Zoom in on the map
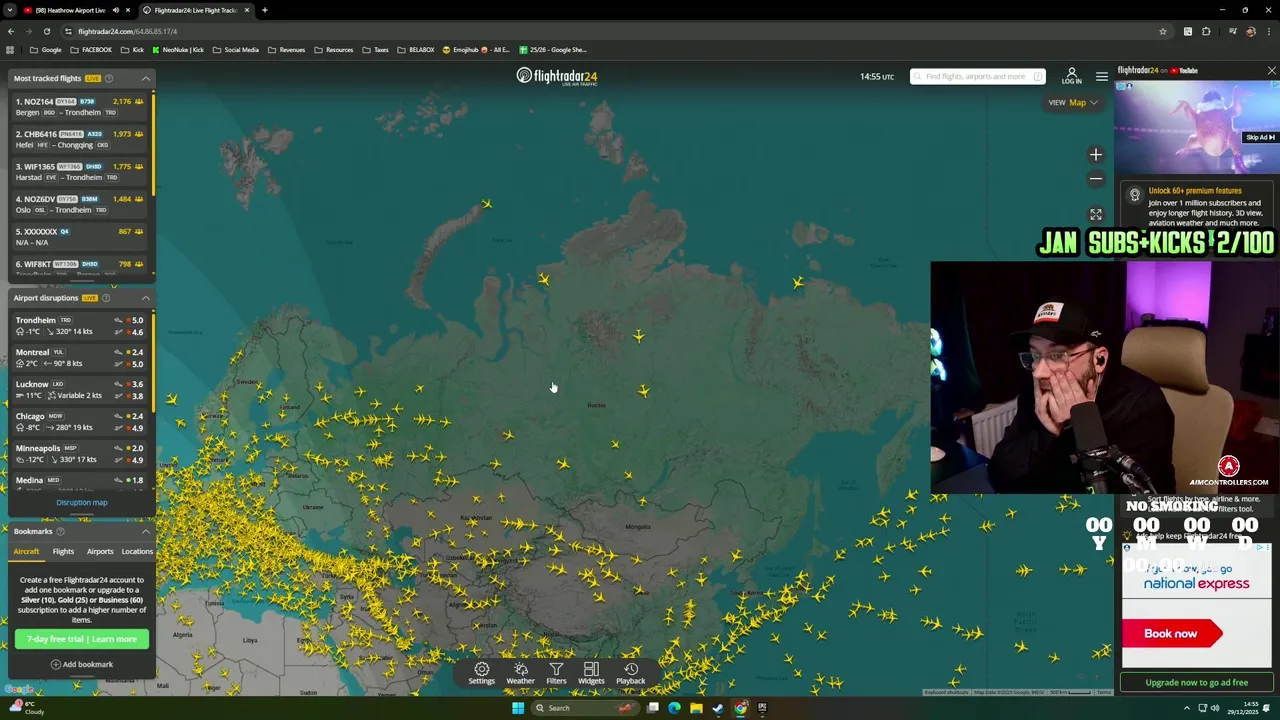 coord(1096,154)
